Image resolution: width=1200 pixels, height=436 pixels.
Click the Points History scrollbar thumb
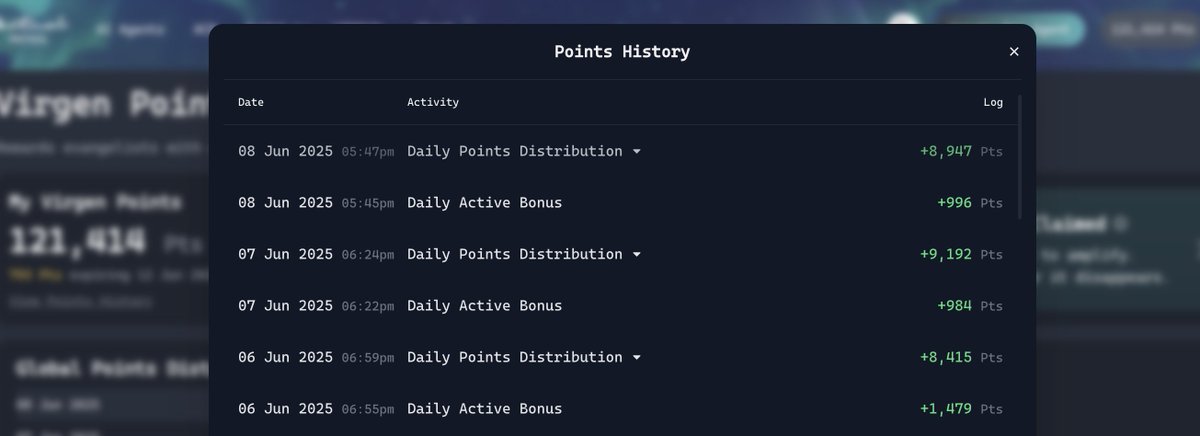(x=1020, y=157)
